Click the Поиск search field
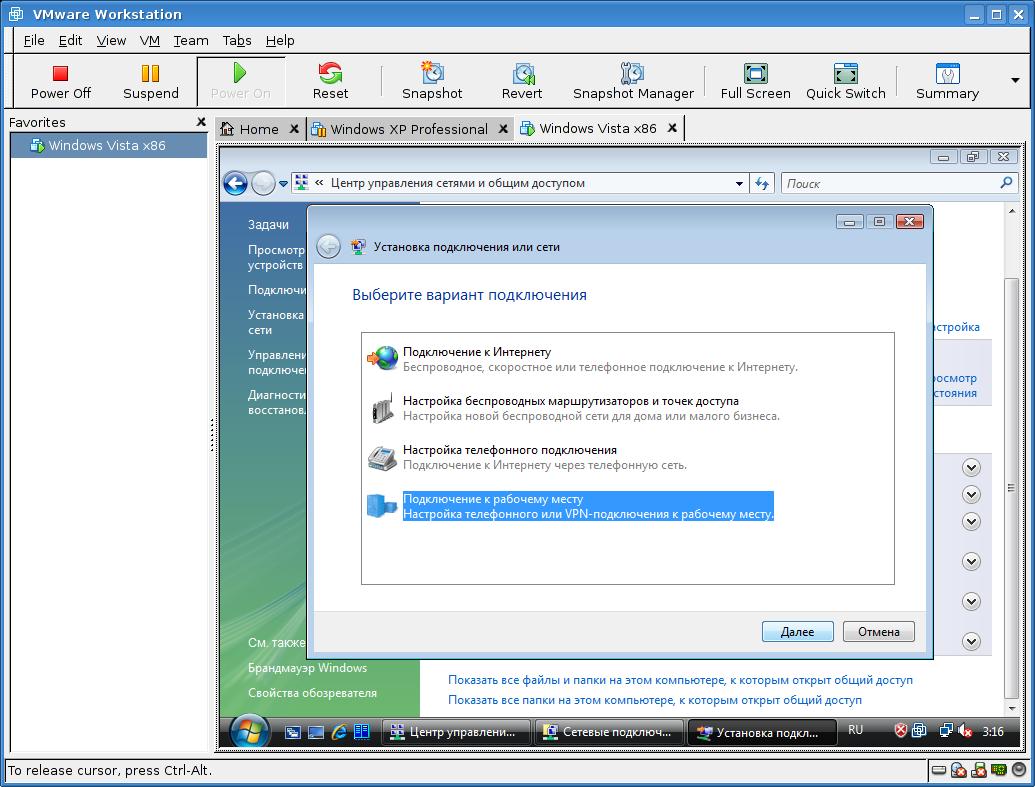Image resolution: width=1035 pixels, height=787 pixels. (890, 184)
